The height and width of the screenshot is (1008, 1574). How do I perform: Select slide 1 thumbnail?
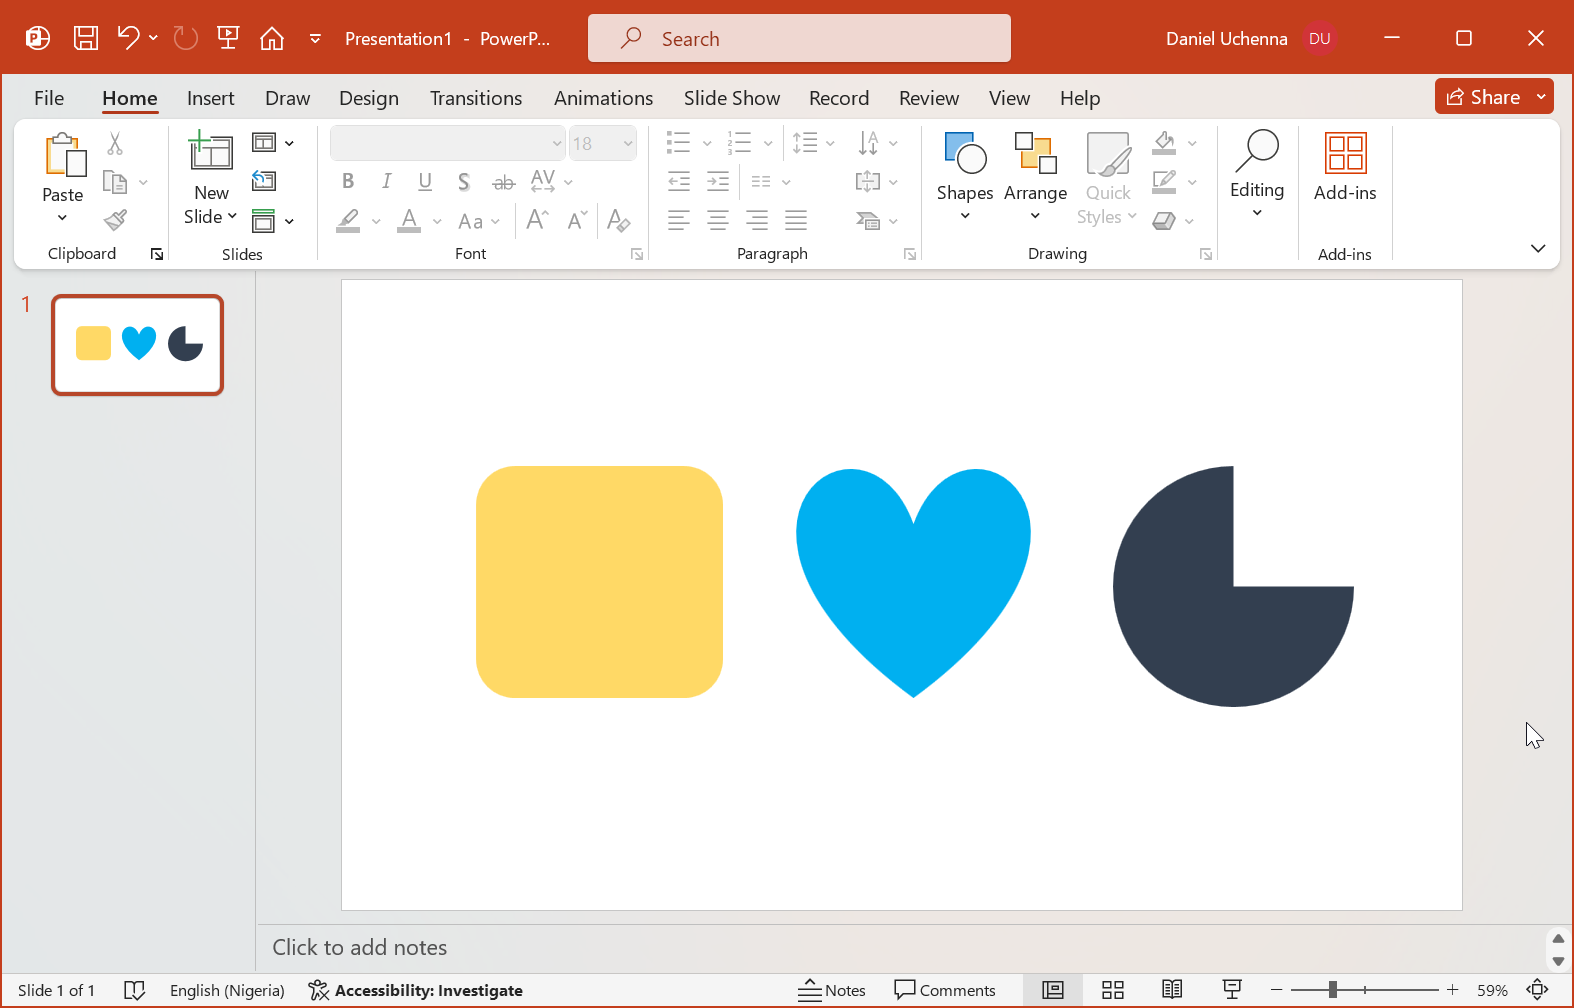138,345
